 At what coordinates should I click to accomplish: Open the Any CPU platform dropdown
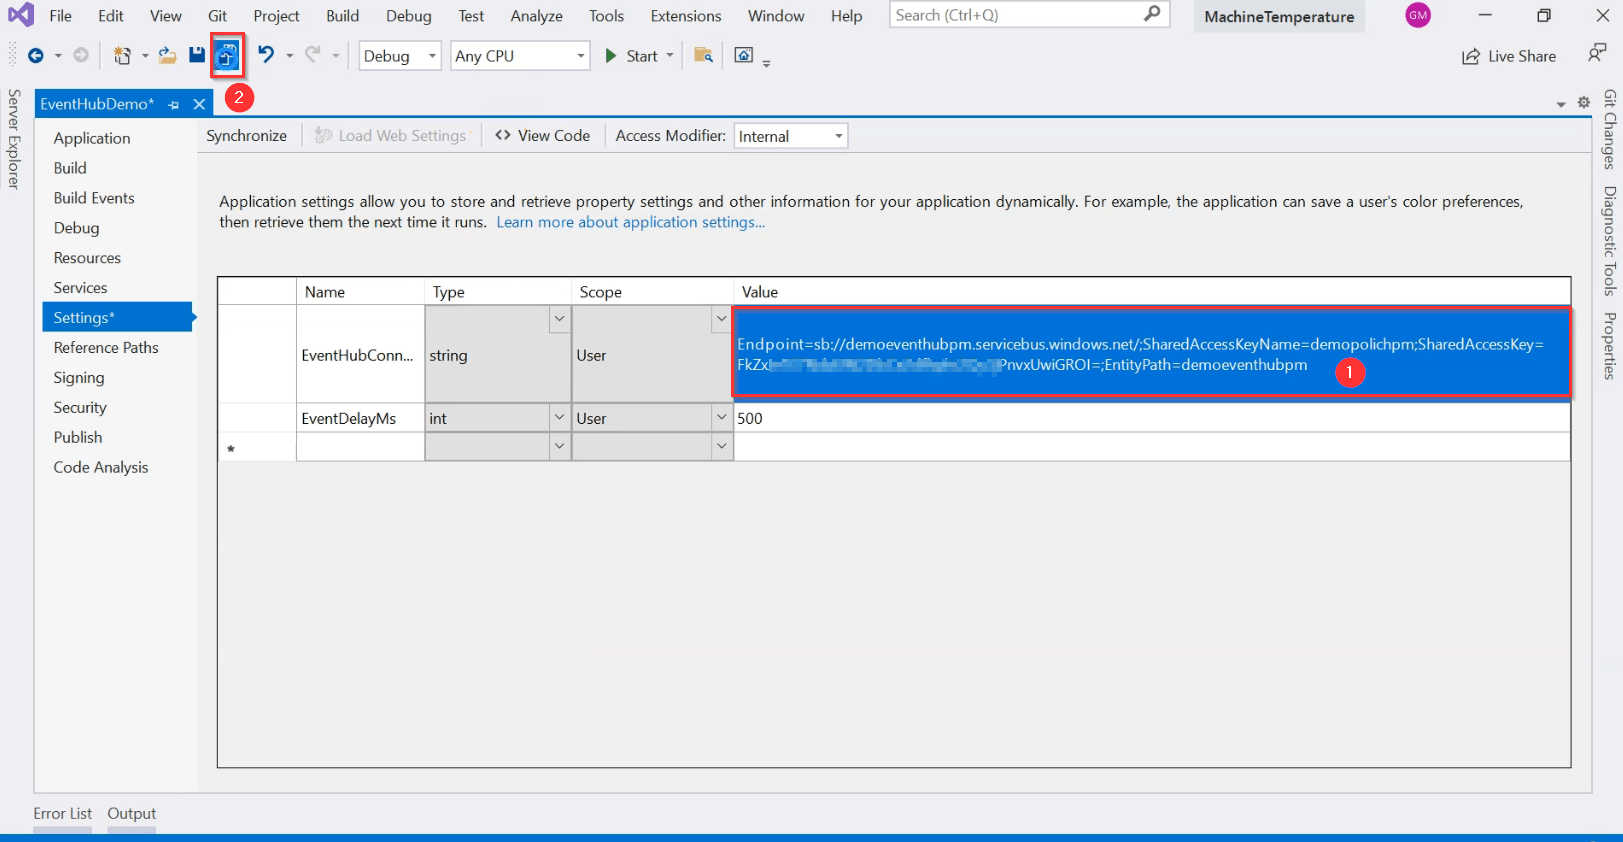click(519, 56)
